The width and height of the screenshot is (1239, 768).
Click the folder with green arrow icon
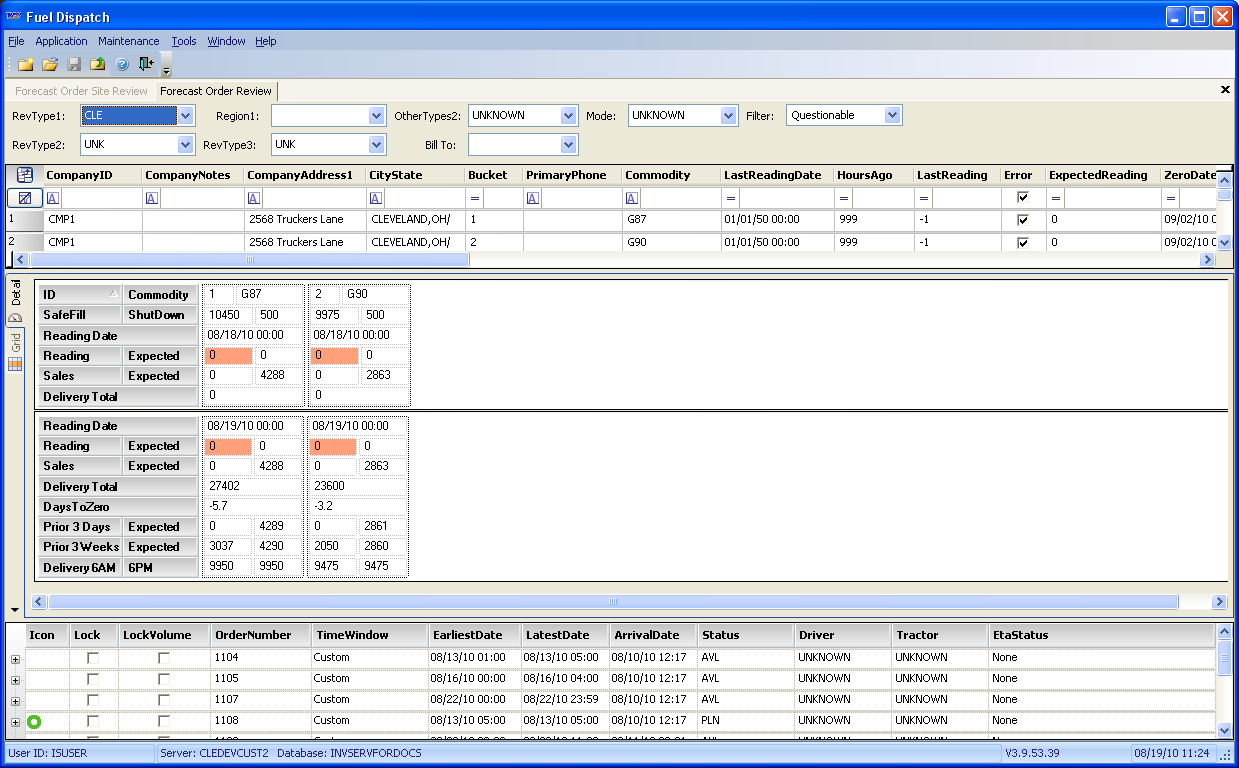pyautogui.click(x=98, y=65)
